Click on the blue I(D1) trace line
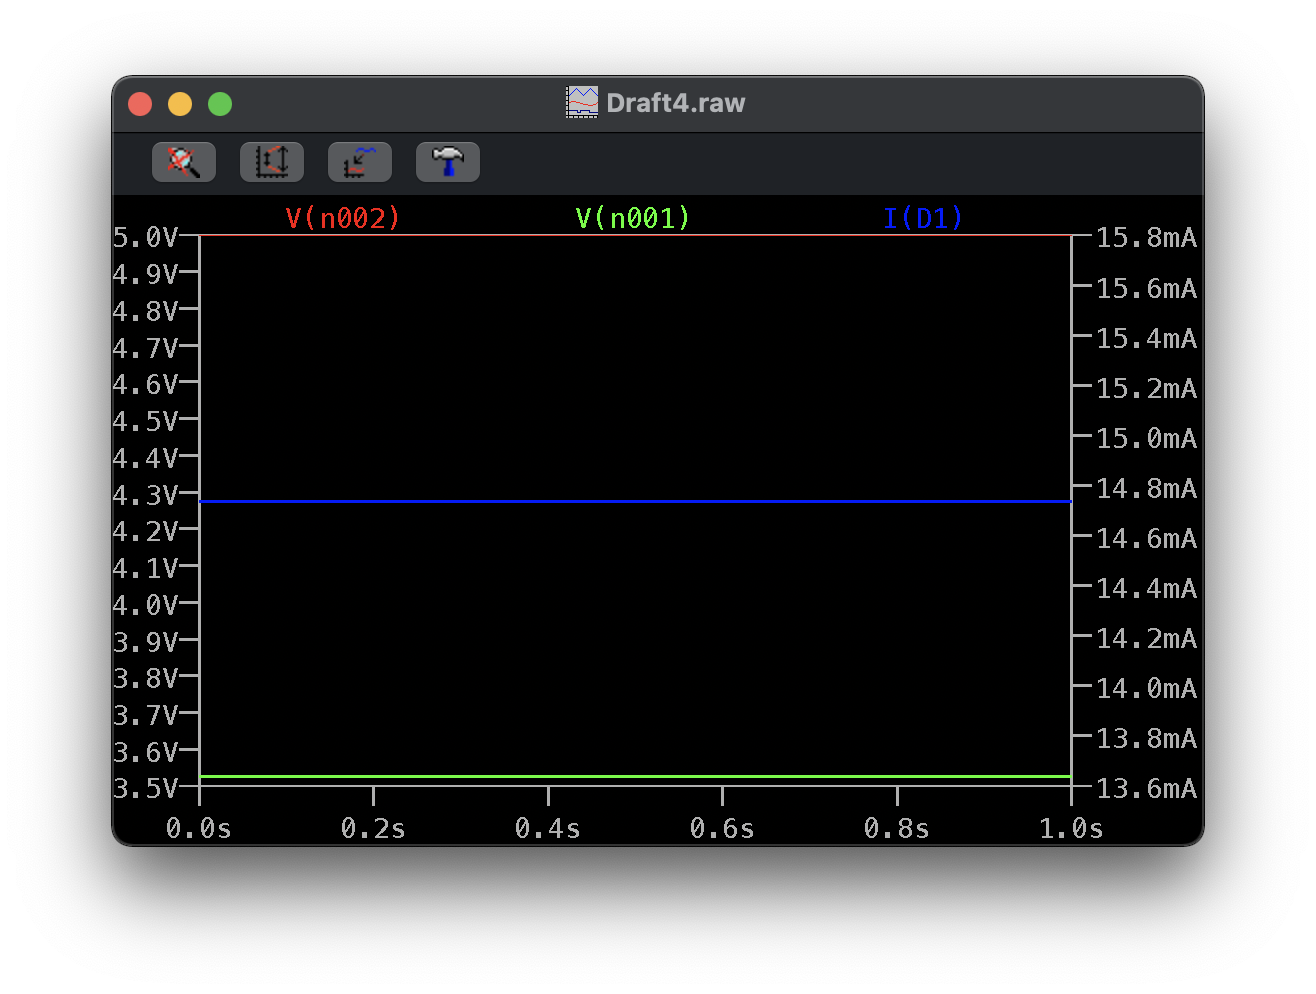 [636, 501]
